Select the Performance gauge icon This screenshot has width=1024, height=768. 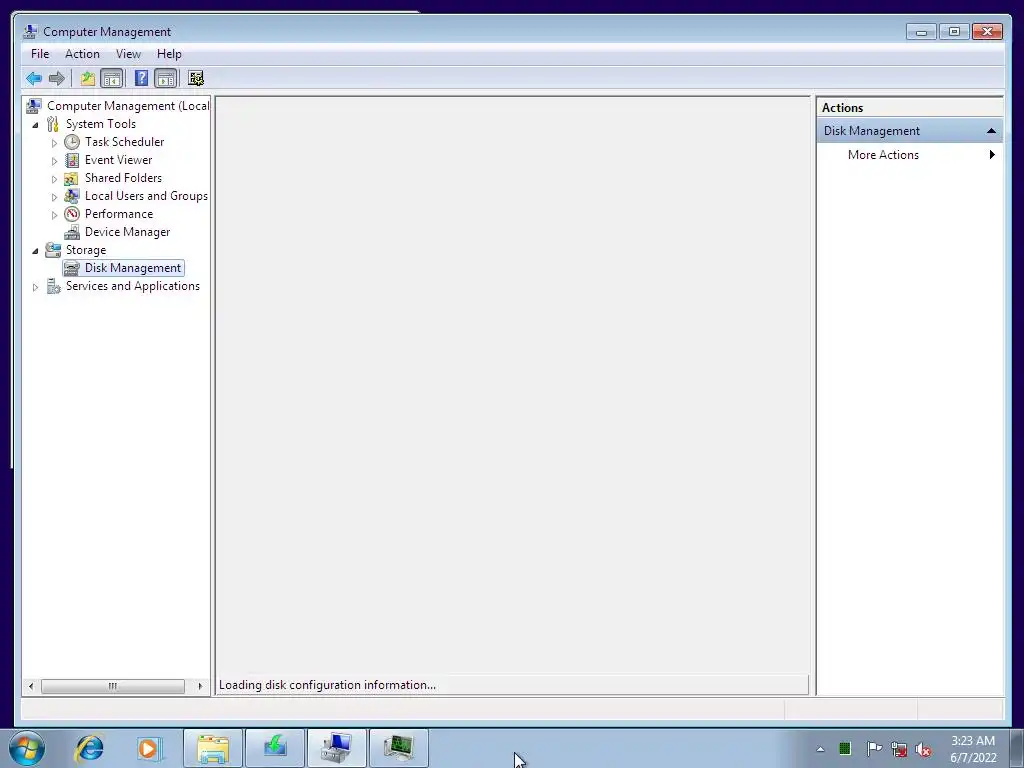tap(72, 214)
